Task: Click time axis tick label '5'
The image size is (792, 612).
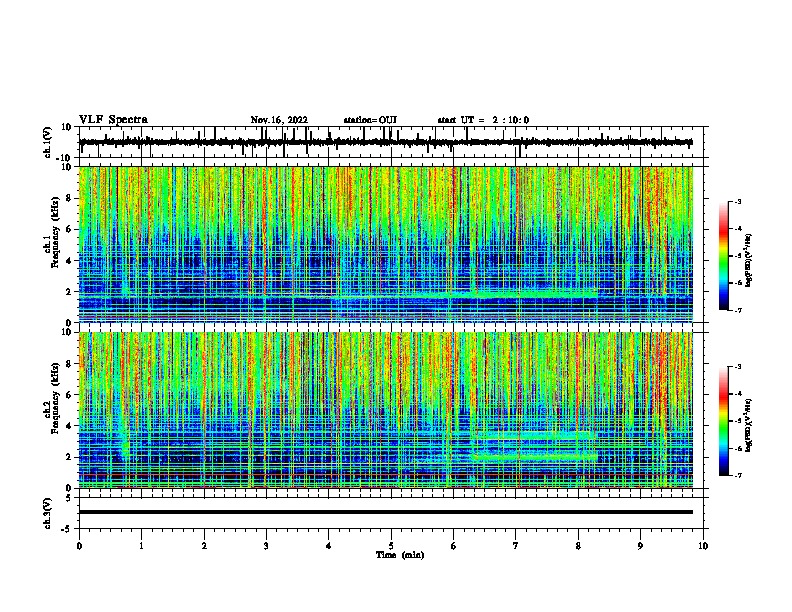Action: click(391, 546)
